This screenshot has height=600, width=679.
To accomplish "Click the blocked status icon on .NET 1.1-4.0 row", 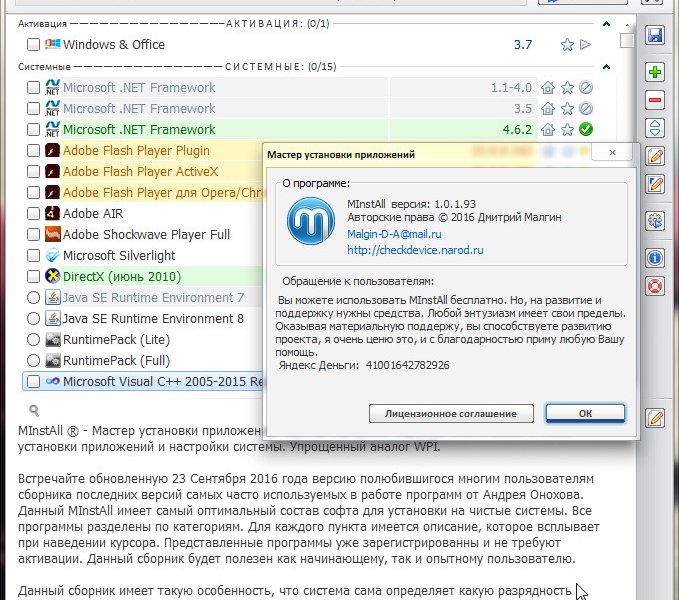I will click(x=585, y=87).
